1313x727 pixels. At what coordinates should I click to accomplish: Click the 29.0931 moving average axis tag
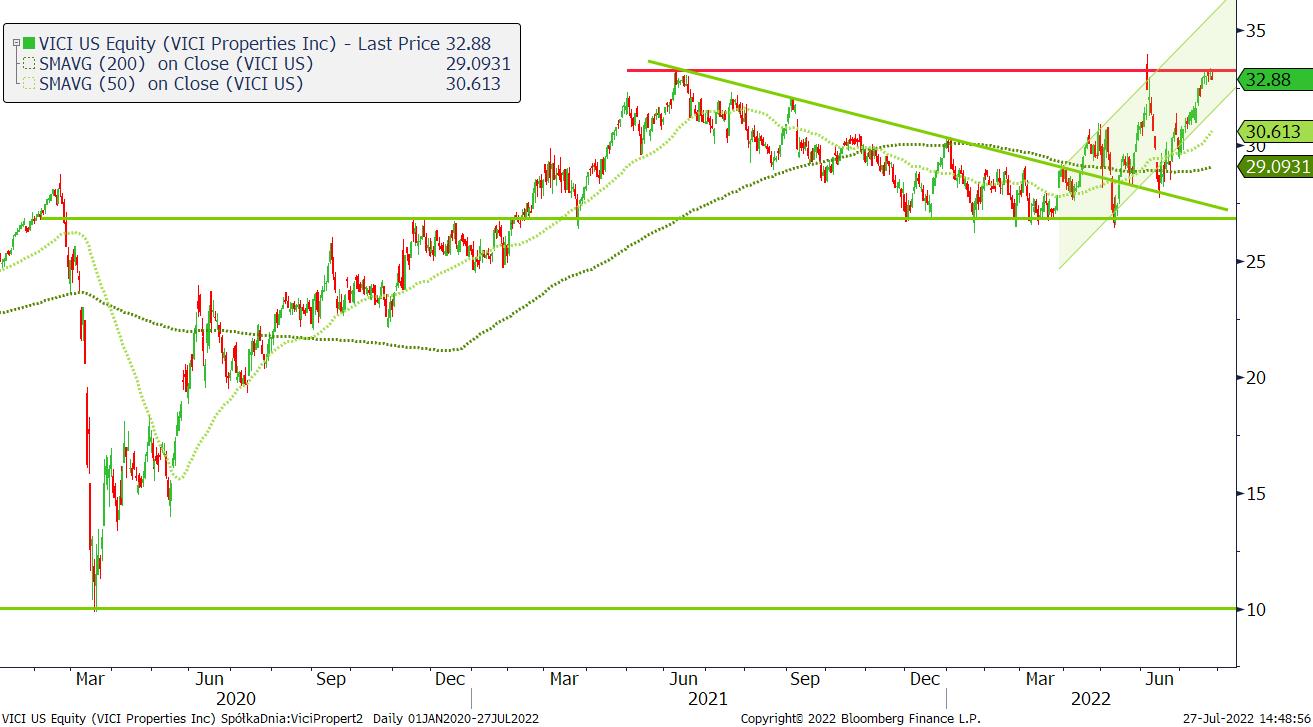1273,166
